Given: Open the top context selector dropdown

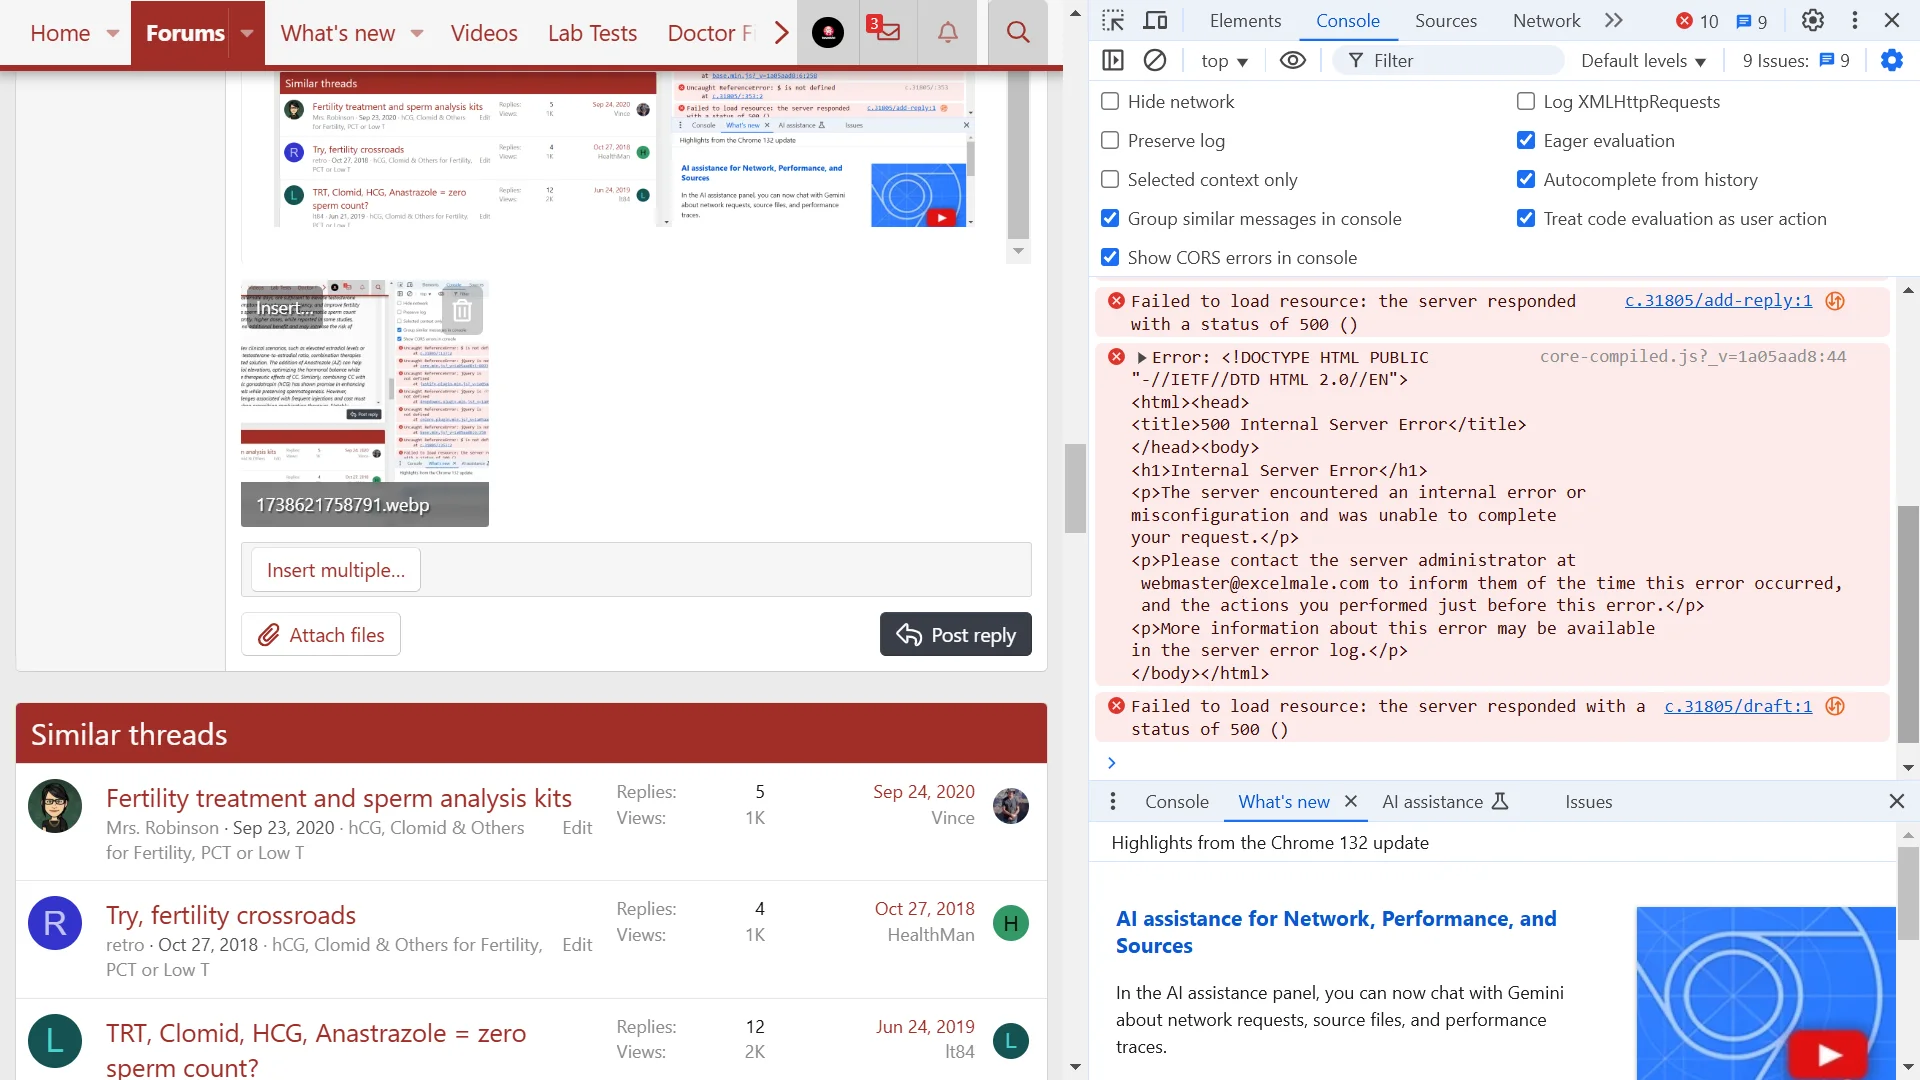Looking at the screenshot, I should (x=1224, y=61).
